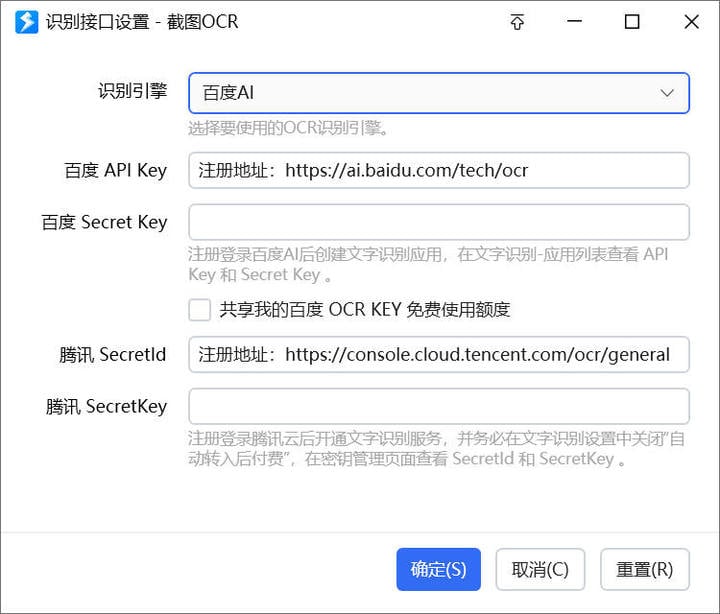Screen dimensions: 720x614
Task: Minimize the settings window
Action: pos(574,21)
